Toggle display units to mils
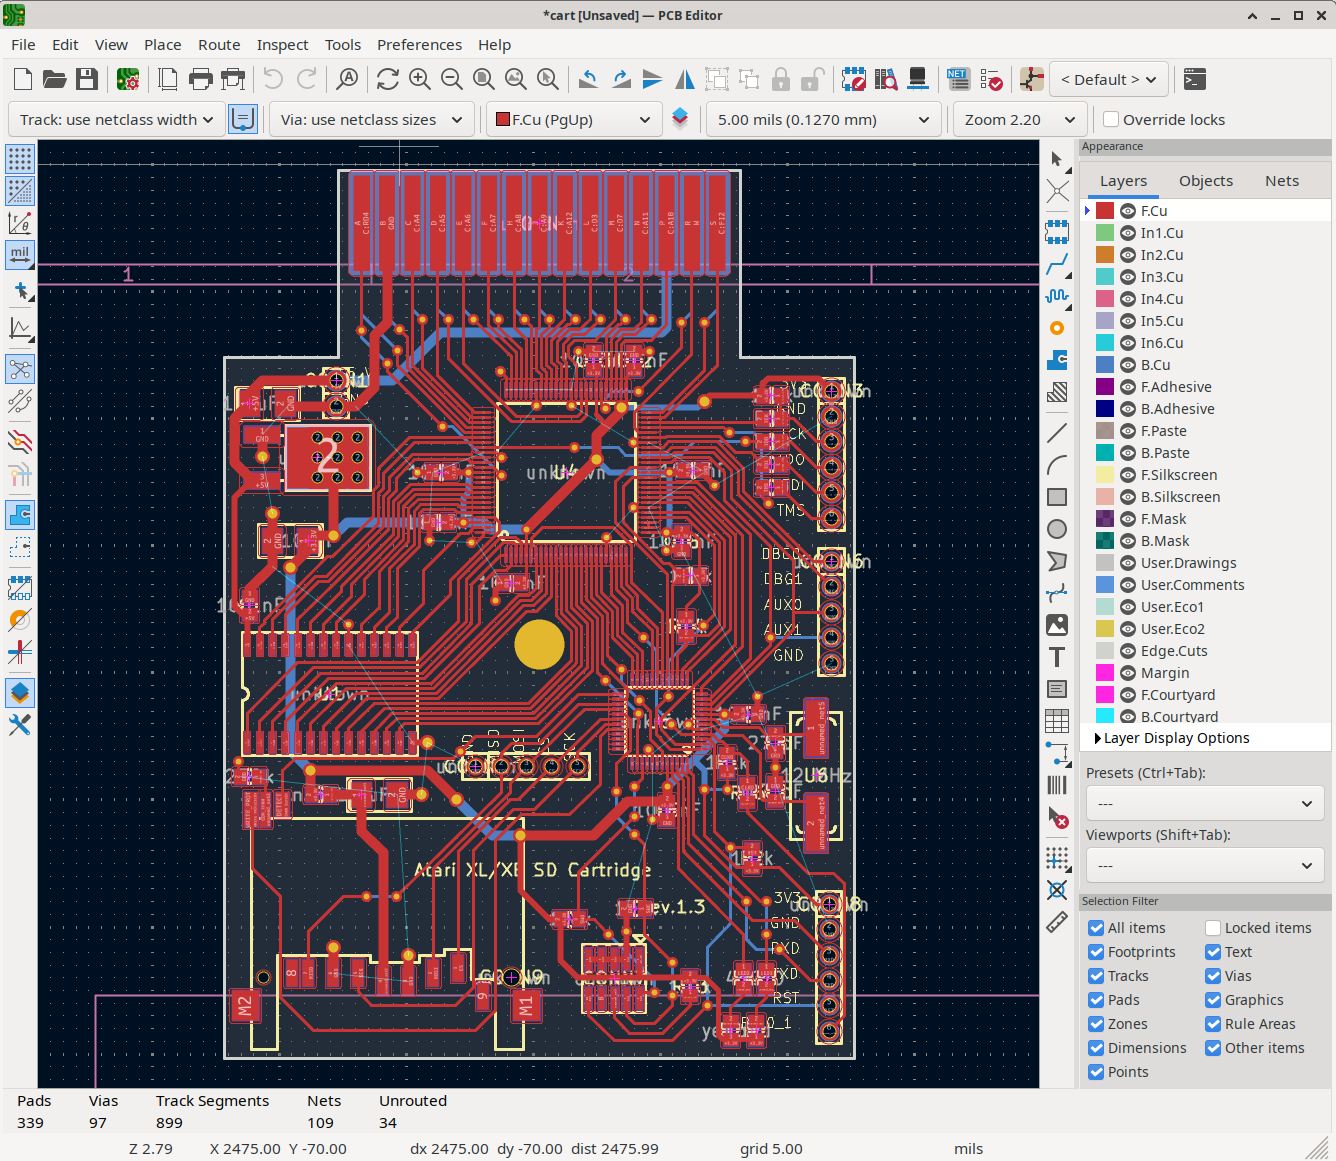Screen dimensions: 1336x1161 (20, 254)
